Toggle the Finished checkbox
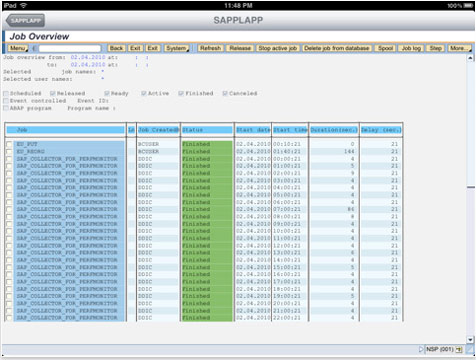The width and height of the screenshot is (476, 360). pyautogui.click(x=181, y=93)
